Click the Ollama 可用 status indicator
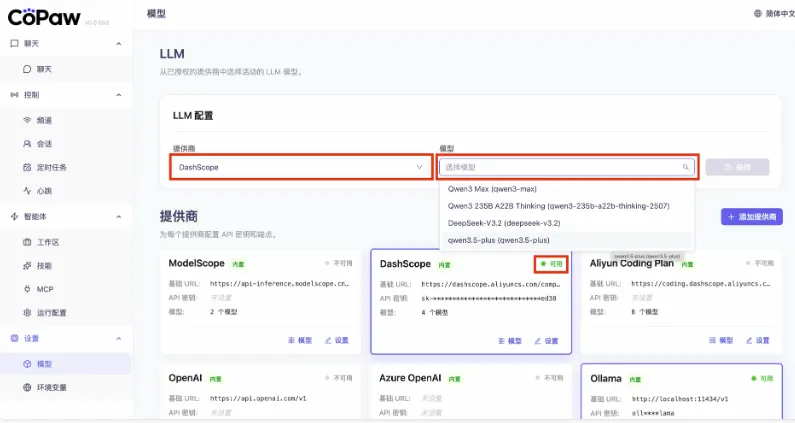This screenshot has height=423, width=795. click(x=762, y=378)
